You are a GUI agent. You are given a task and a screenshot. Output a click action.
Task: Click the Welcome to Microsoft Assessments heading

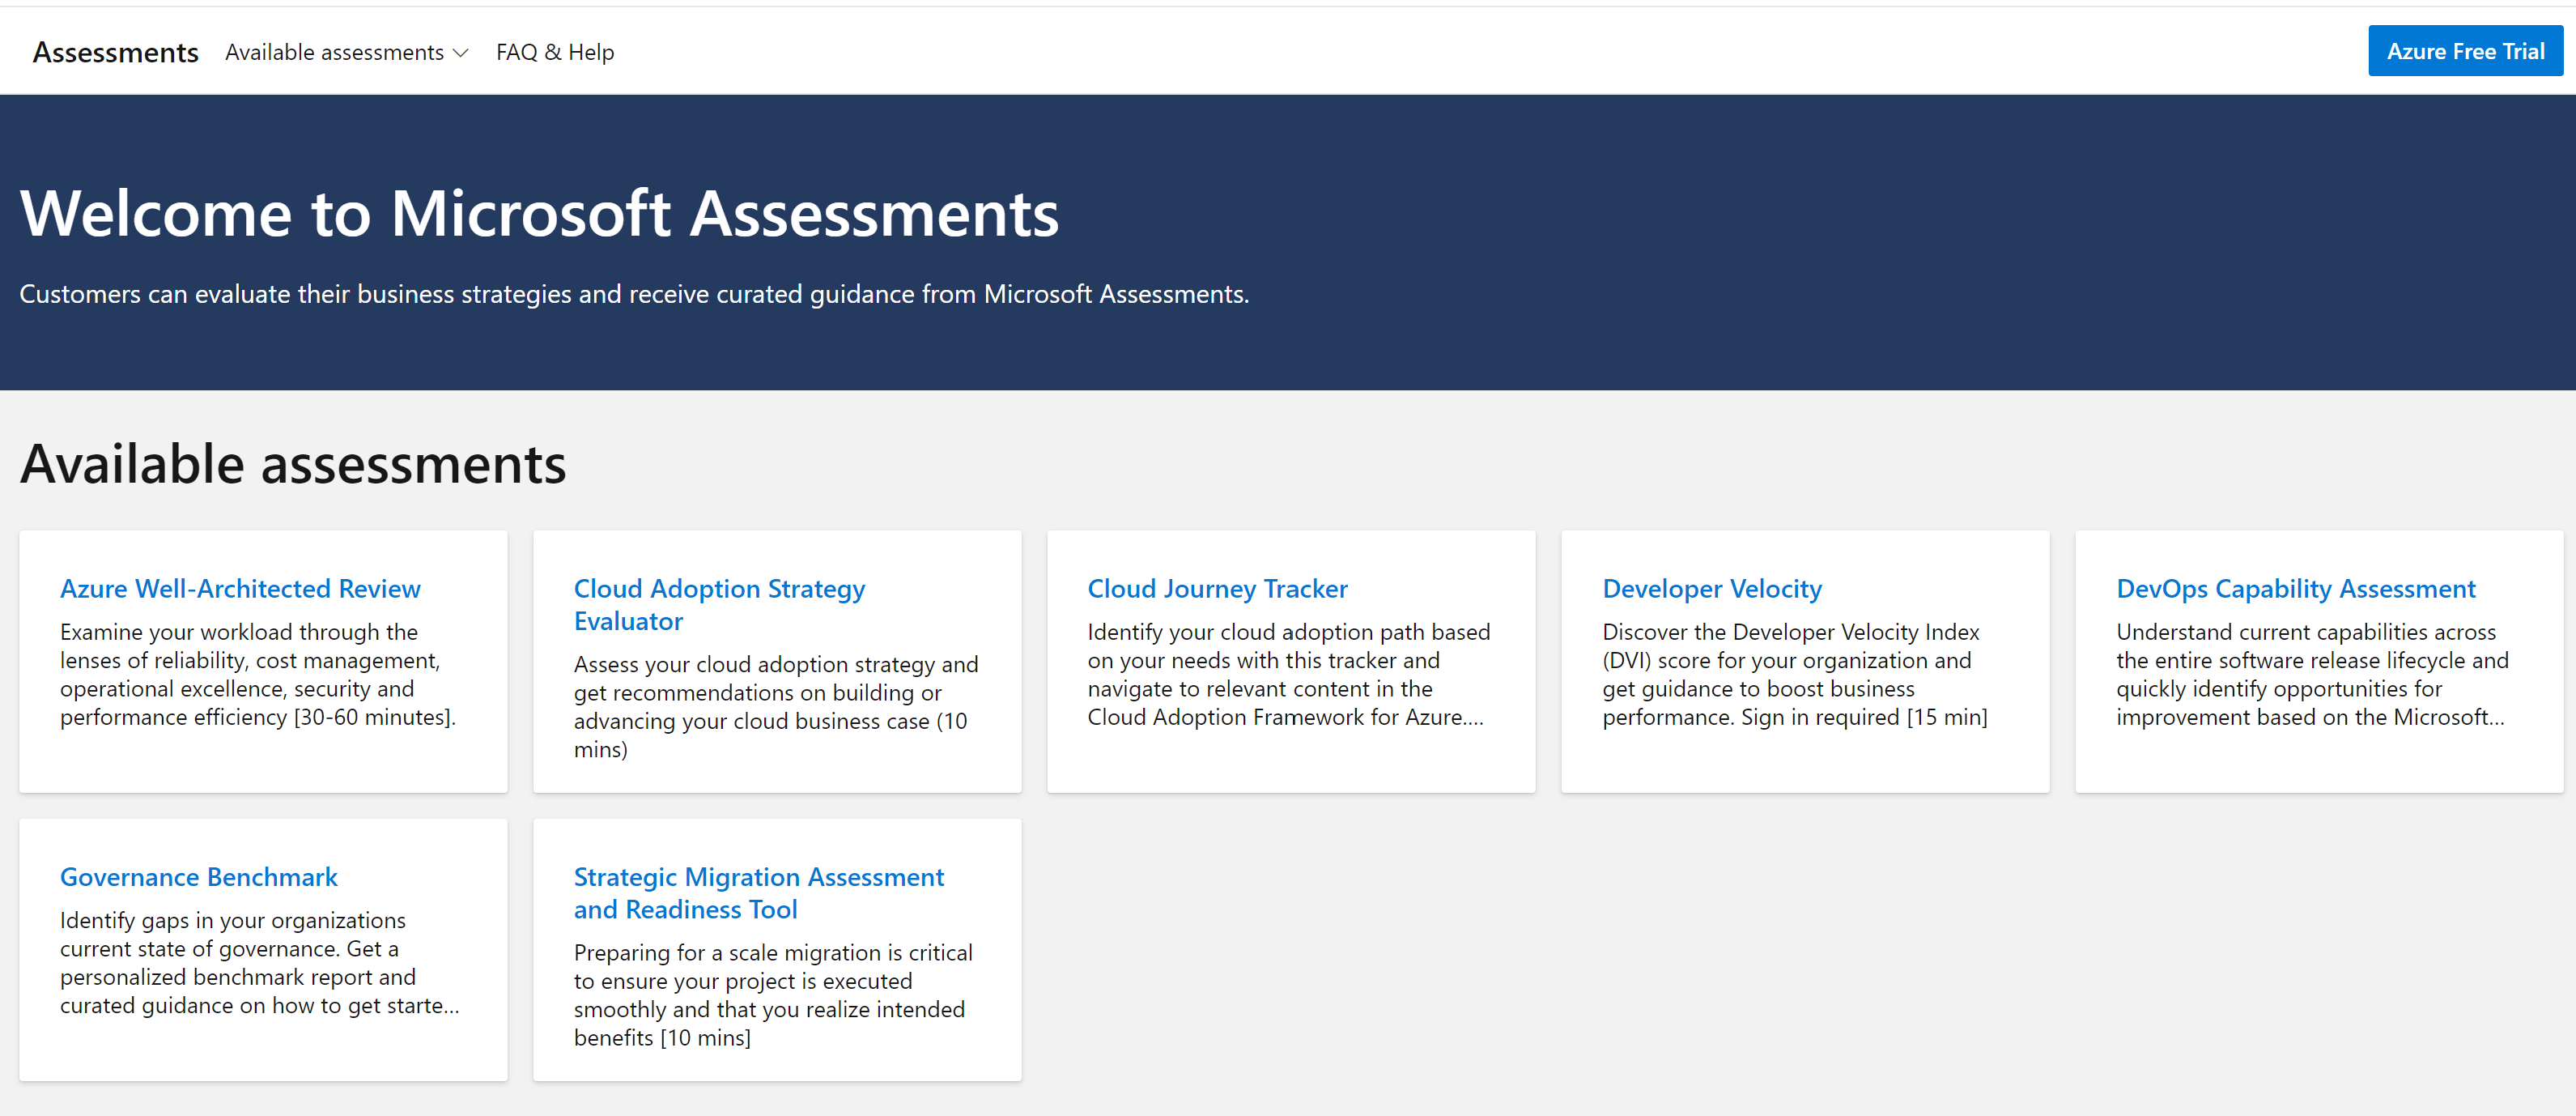[540, 212]
